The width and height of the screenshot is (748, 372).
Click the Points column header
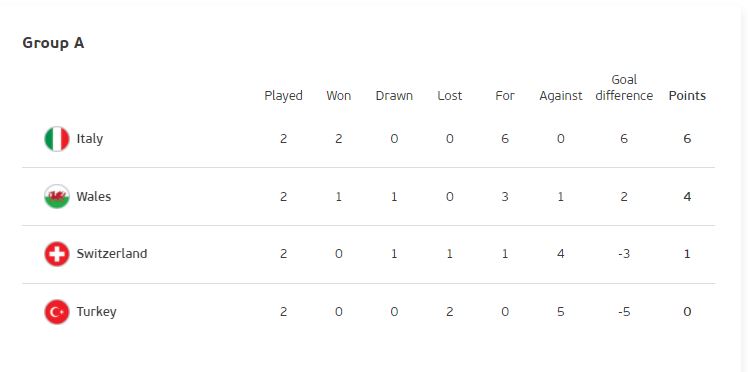687,96
